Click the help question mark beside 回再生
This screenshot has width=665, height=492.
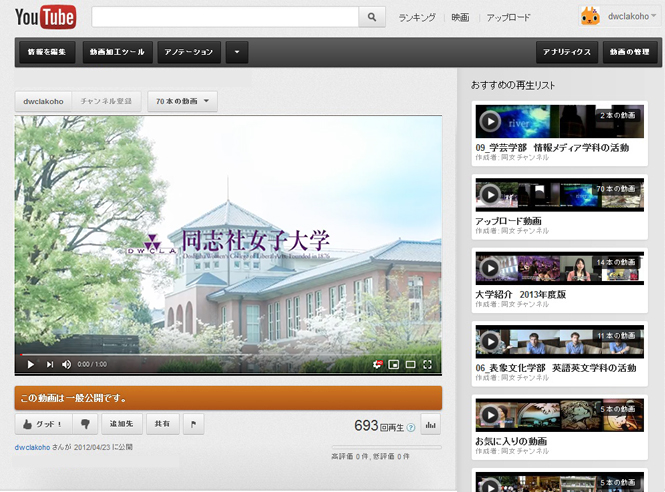411,428
